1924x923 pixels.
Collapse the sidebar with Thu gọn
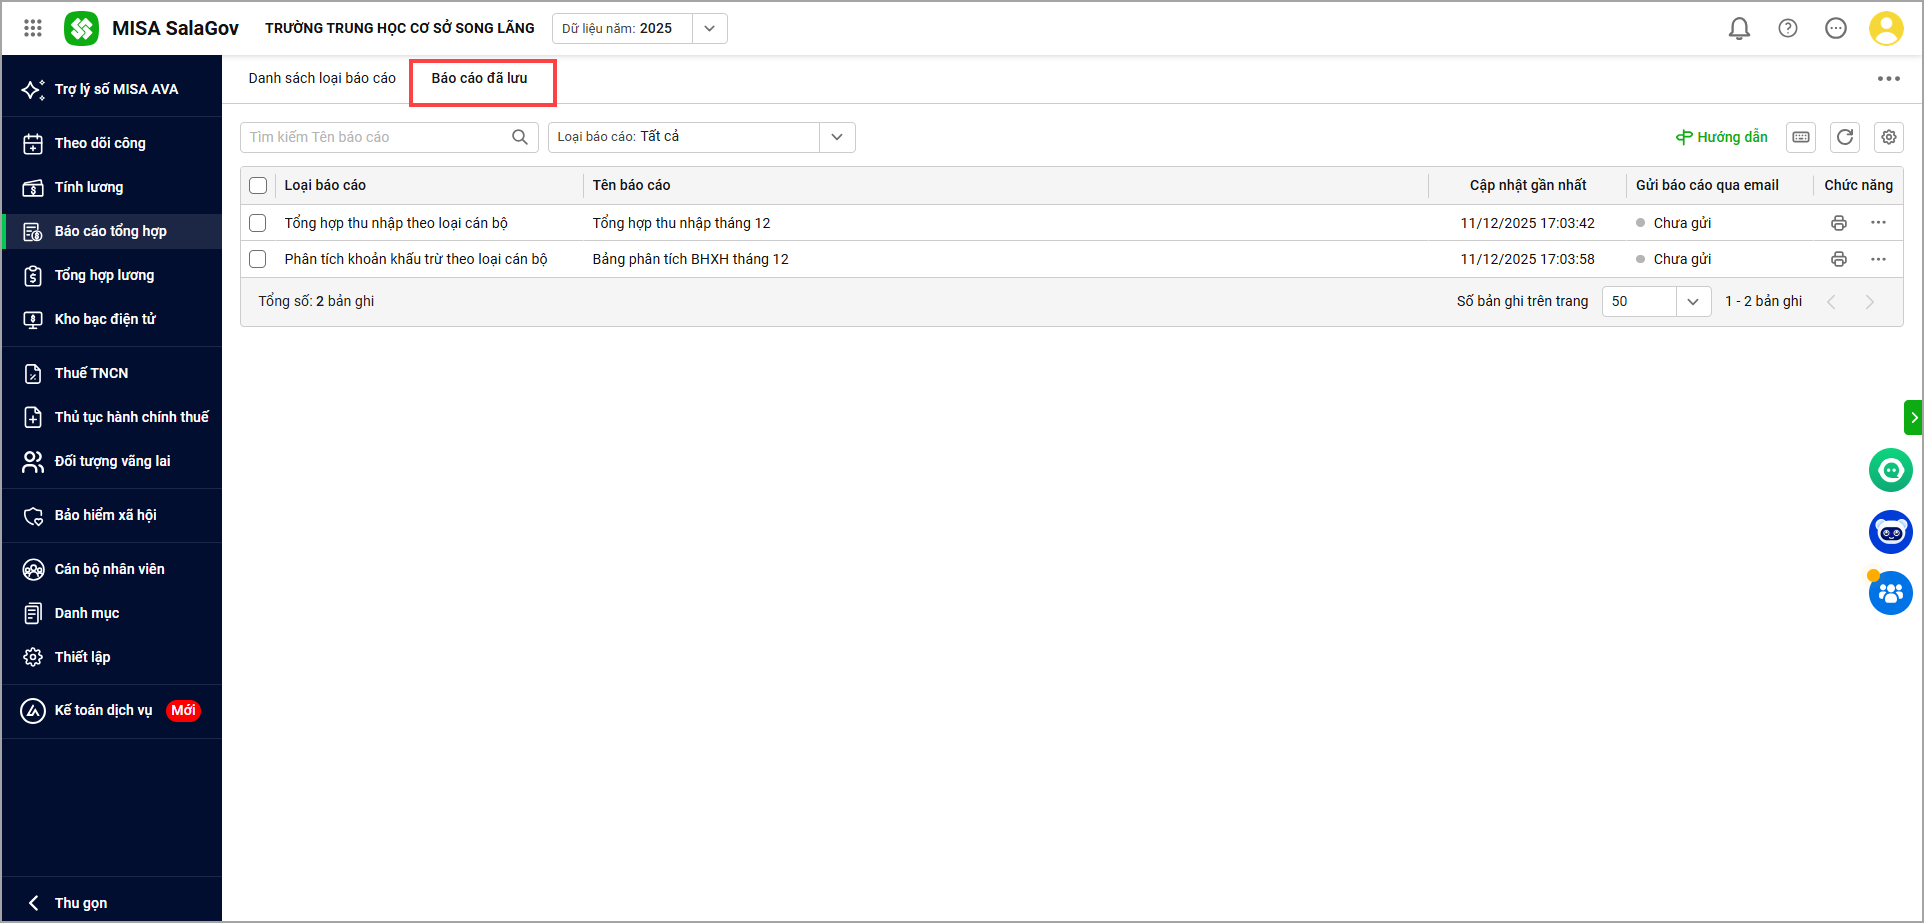point(80,902)
